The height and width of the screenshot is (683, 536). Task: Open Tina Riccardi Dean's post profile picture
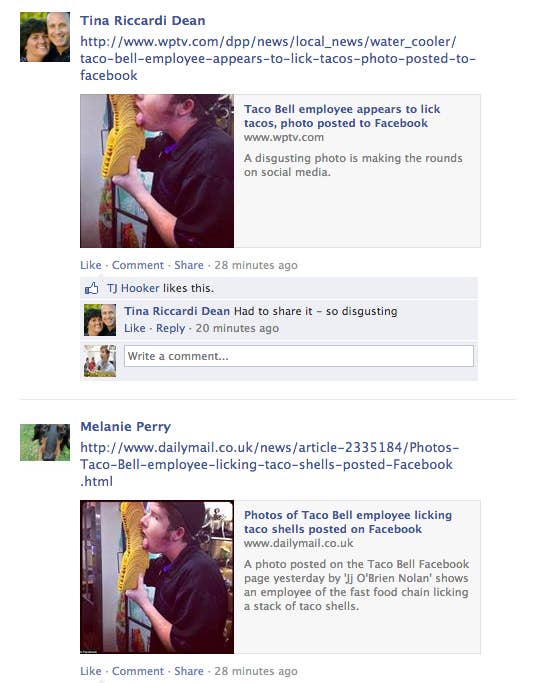click(x=45, y=37)
